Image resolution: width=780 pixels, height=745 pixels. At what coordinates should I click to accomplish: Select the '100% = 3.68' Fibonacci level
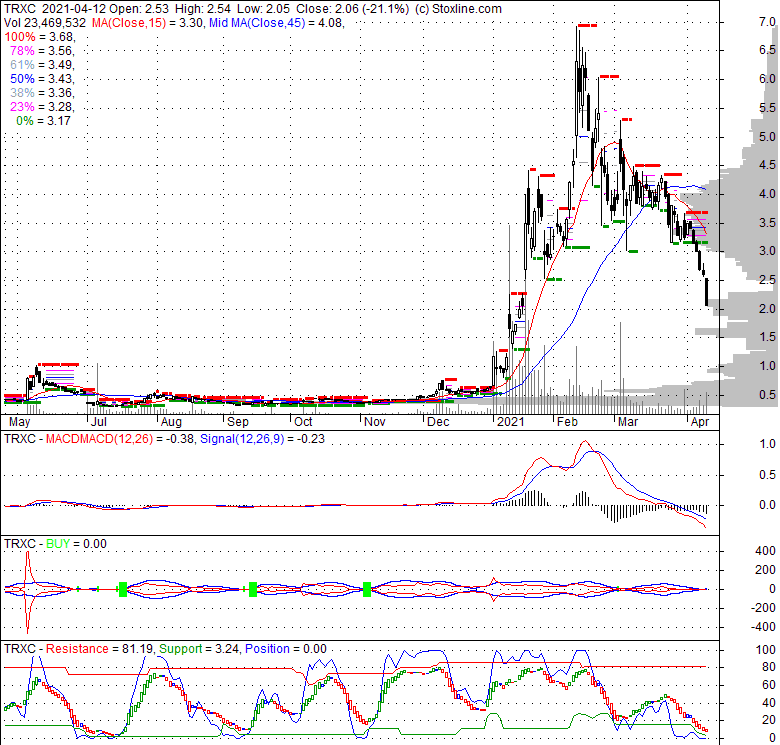tap(40, 37)
